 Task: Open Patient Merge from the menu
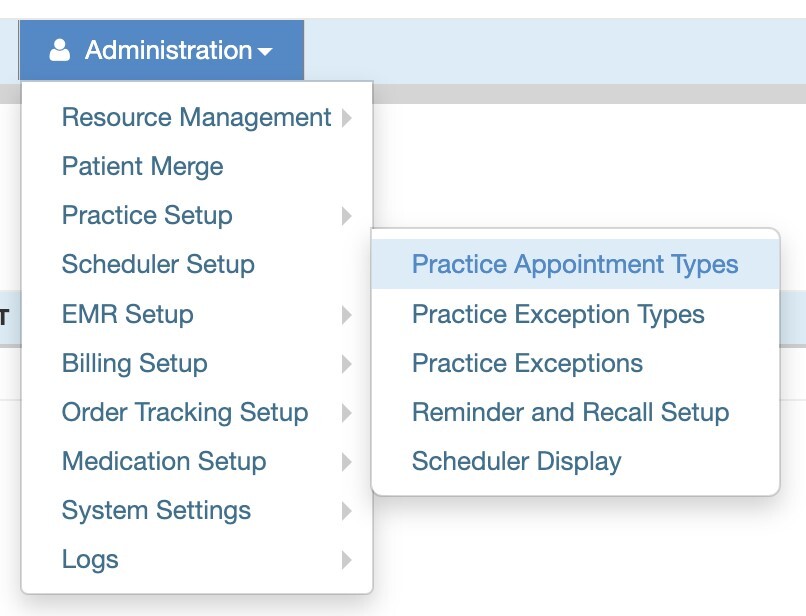142,166
